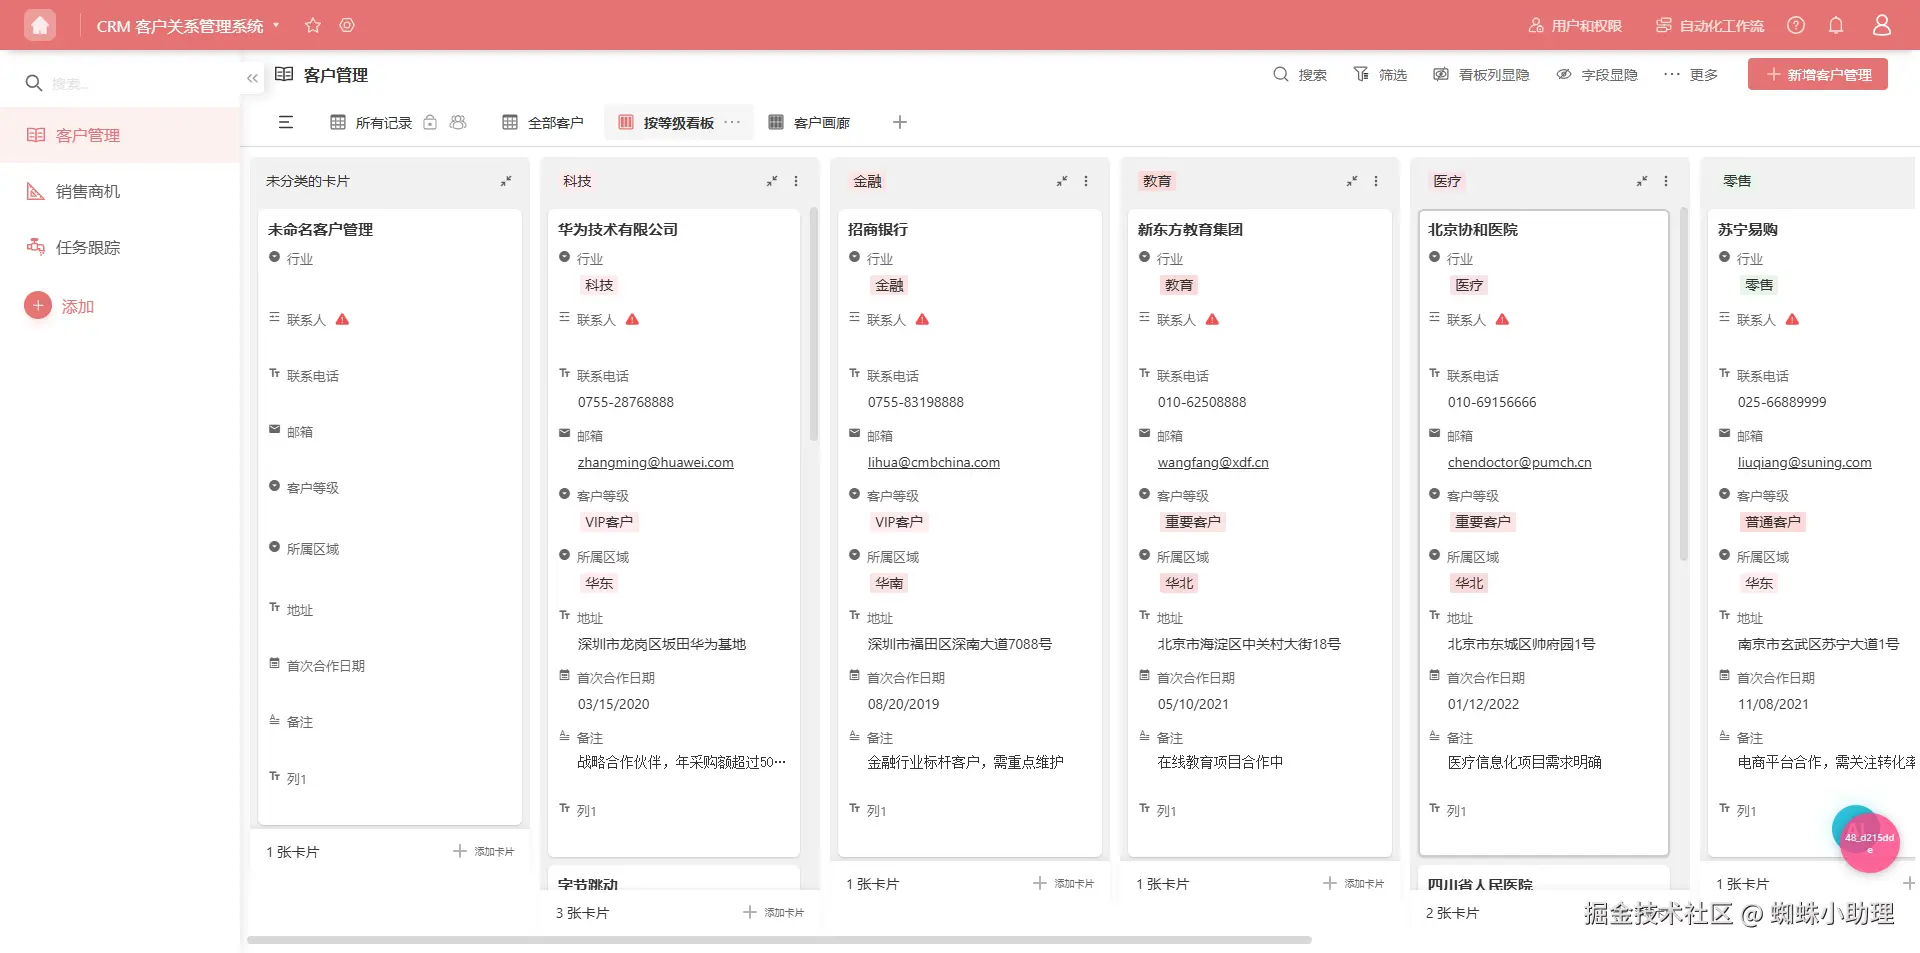The width and height of the screenshot is (1920, 953).
Task: Open the CRM app name dropdown
Action: pyautogui.click(x=188, y=26)
